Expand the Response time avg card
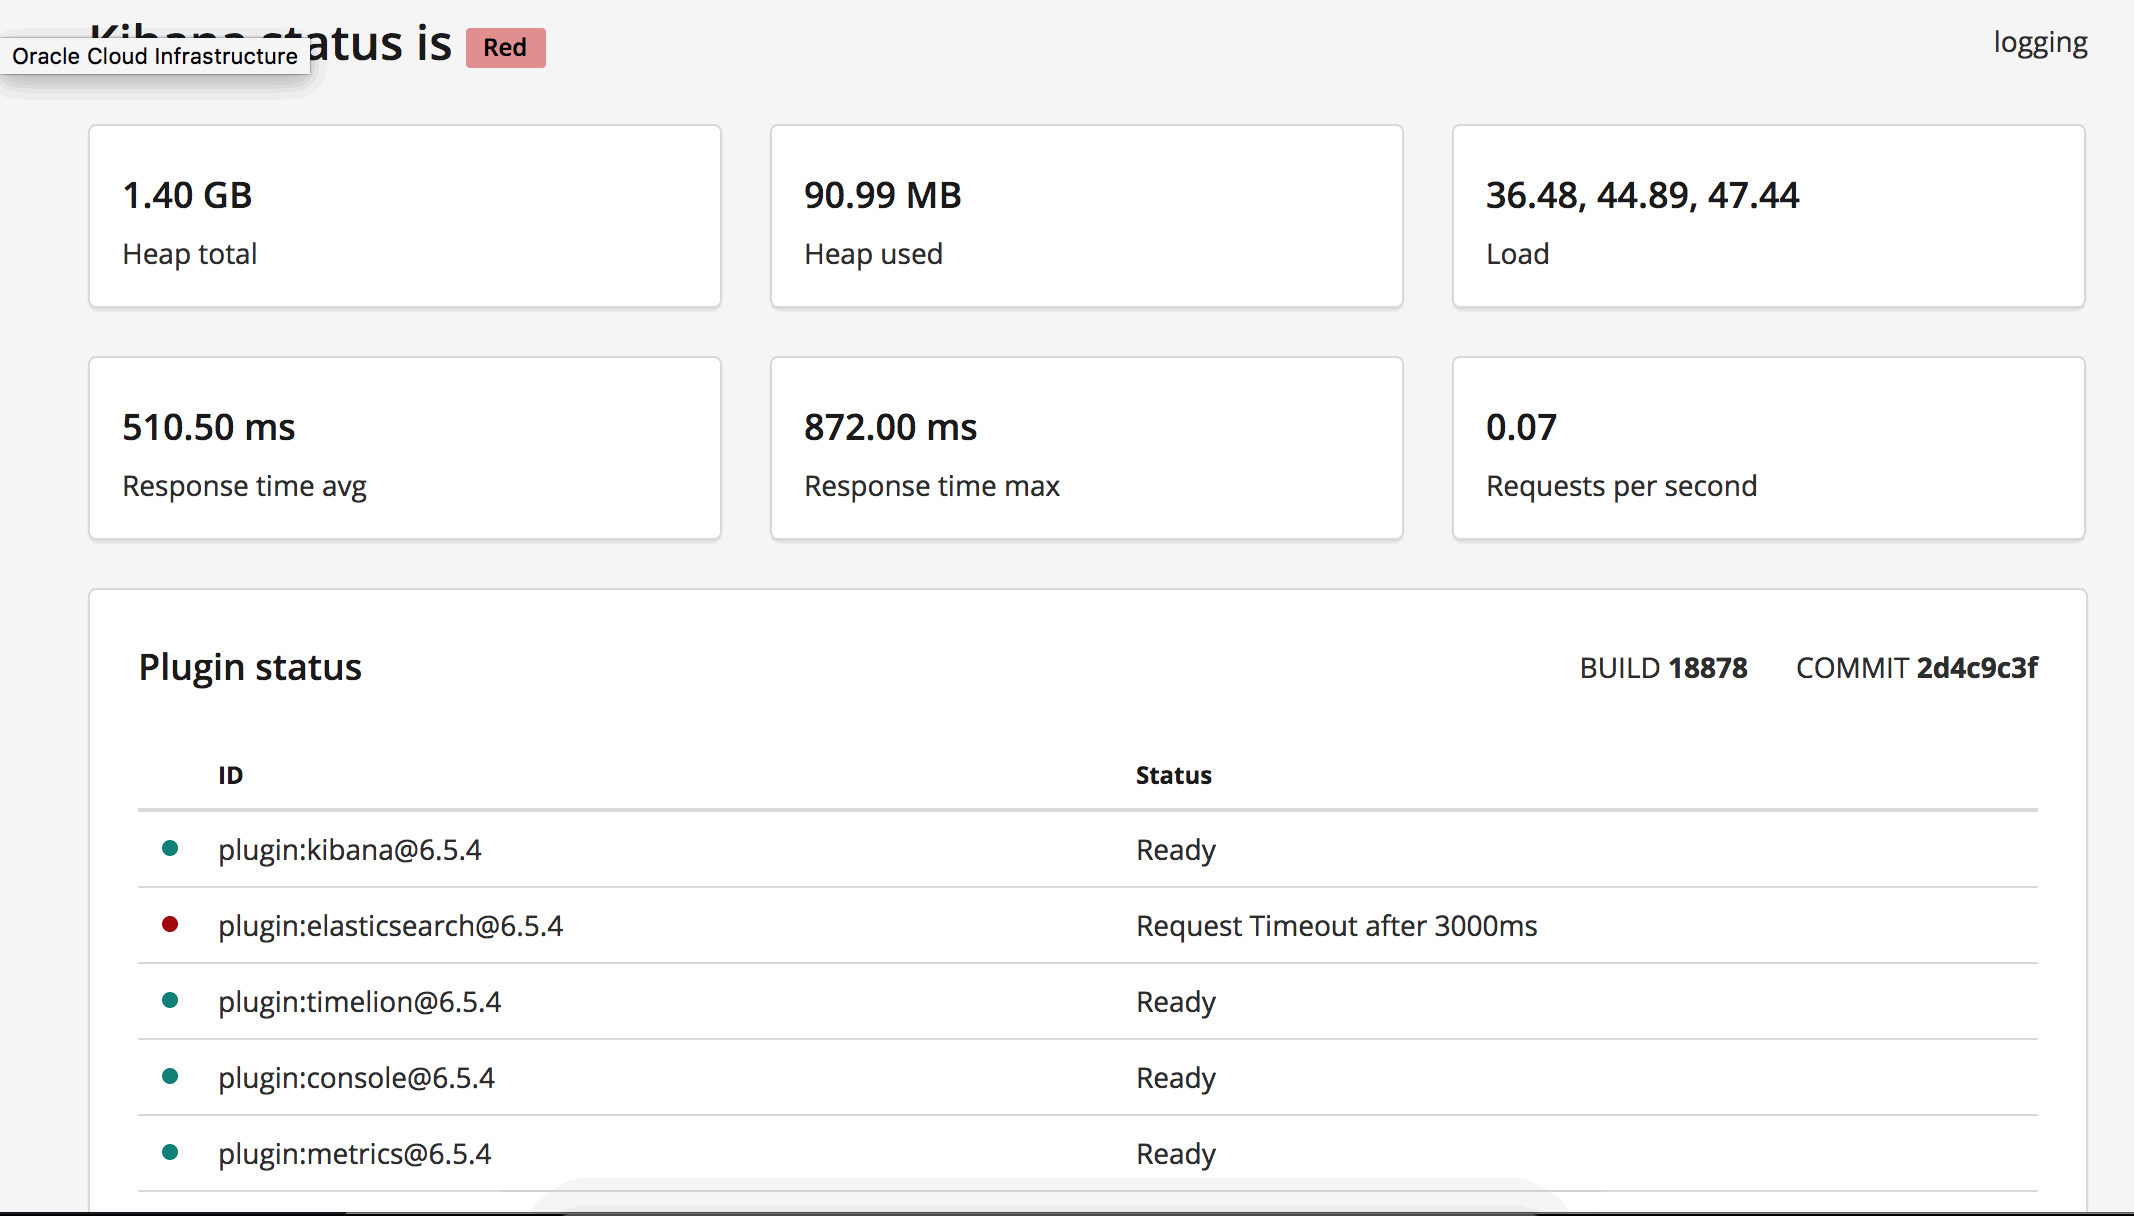The image size is (2134, 1216). (404, 448)
